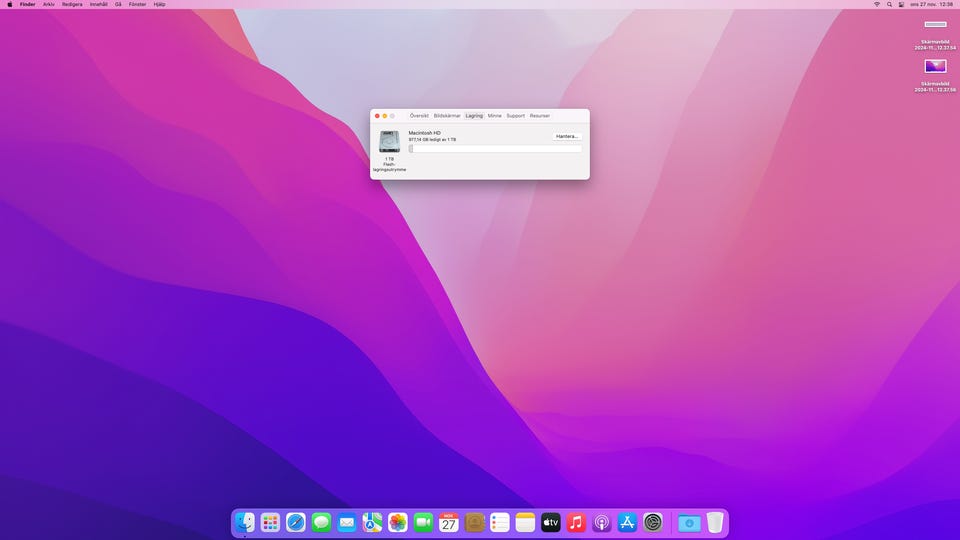Open the Gå menu

click(118, 4)
